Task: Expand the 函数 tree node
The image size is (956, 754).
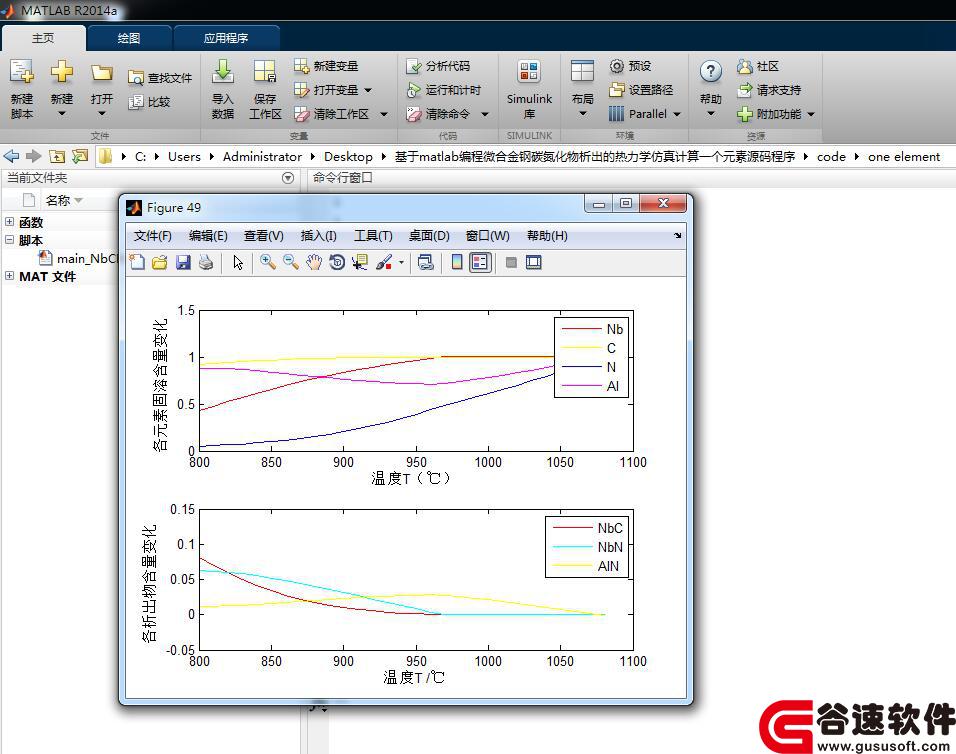Action: 10,222
